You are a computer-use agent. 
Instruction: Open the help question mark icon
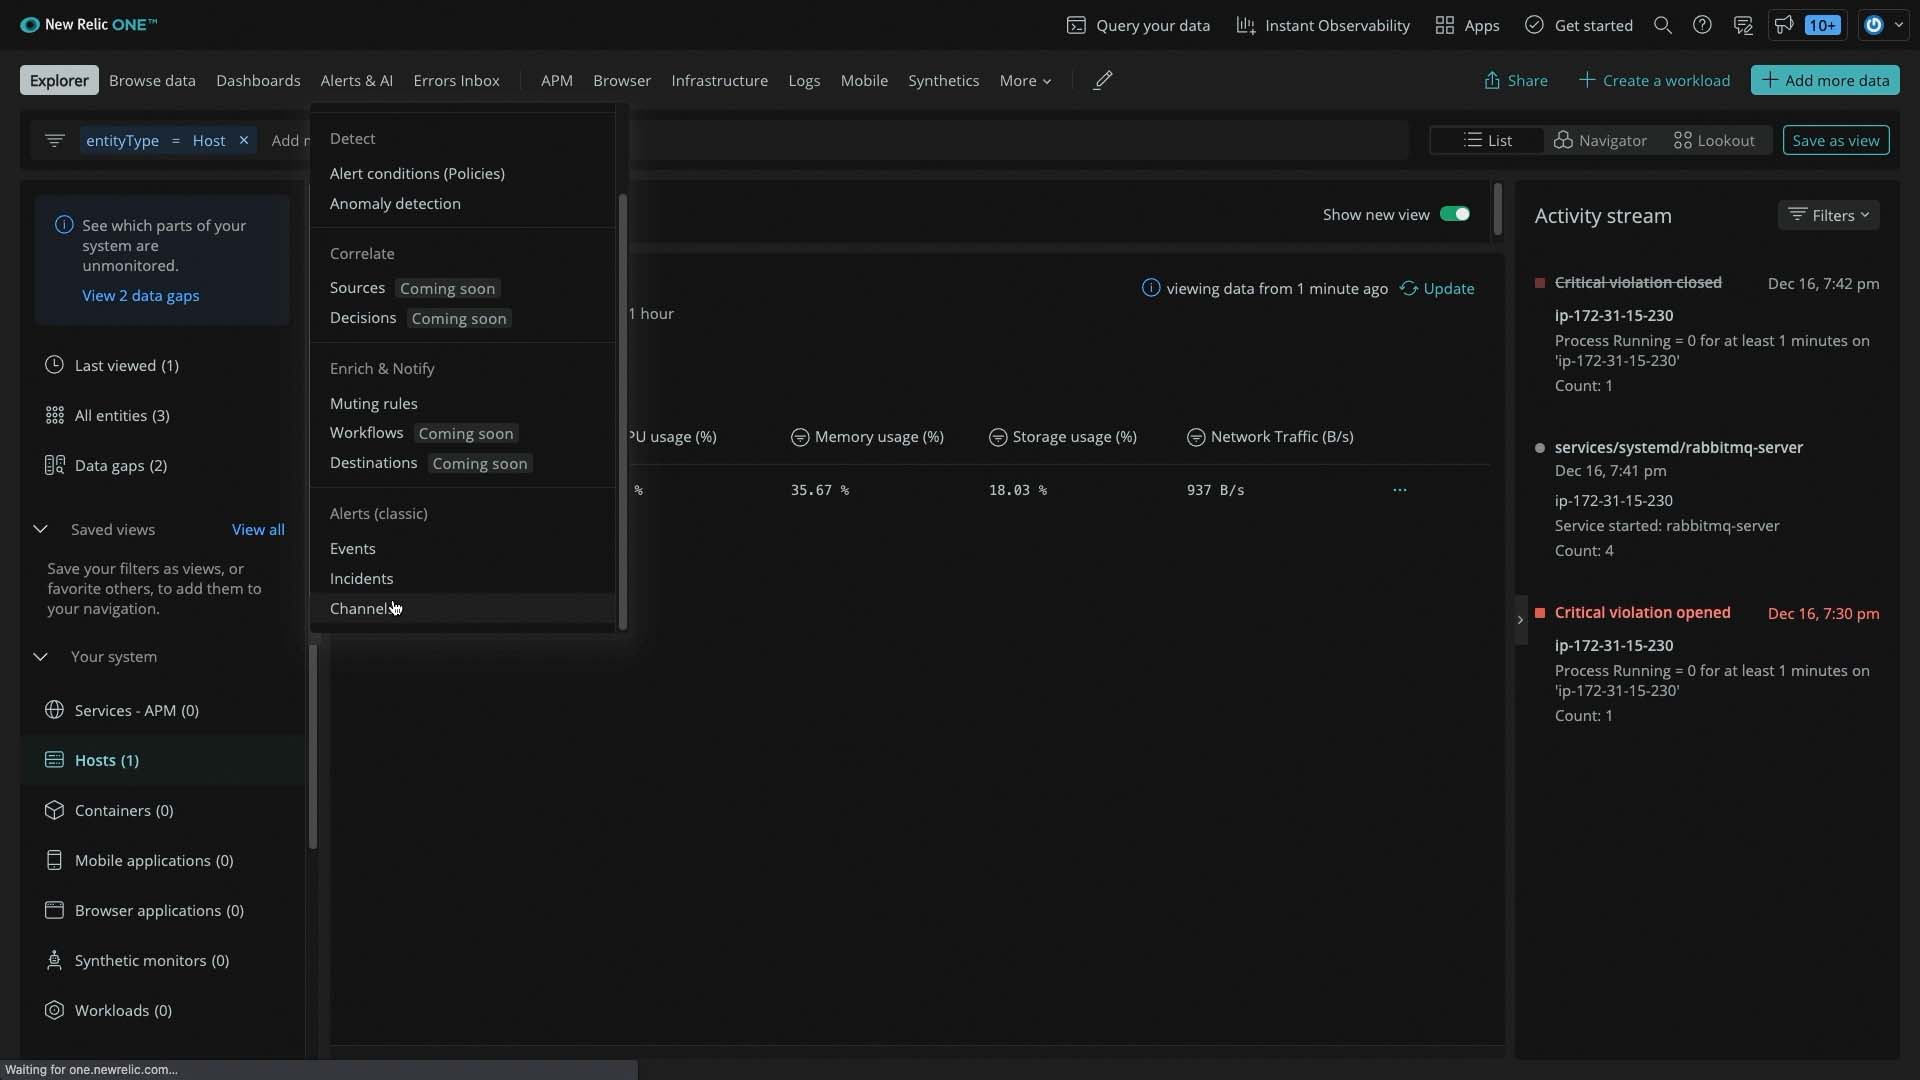tap(1702, 25)
